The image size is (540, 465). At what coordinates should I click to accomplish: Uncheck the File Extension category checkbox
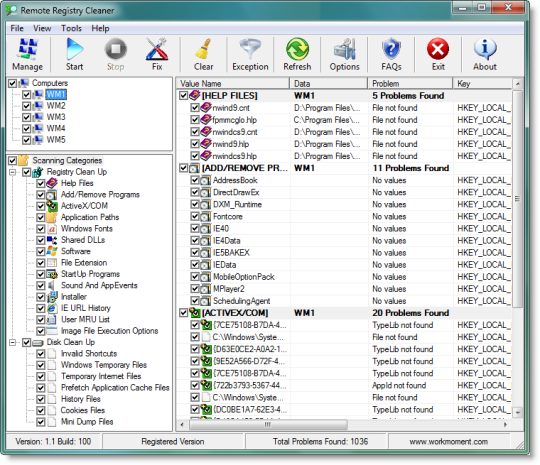pyautogui.click(x=41, y=263)
